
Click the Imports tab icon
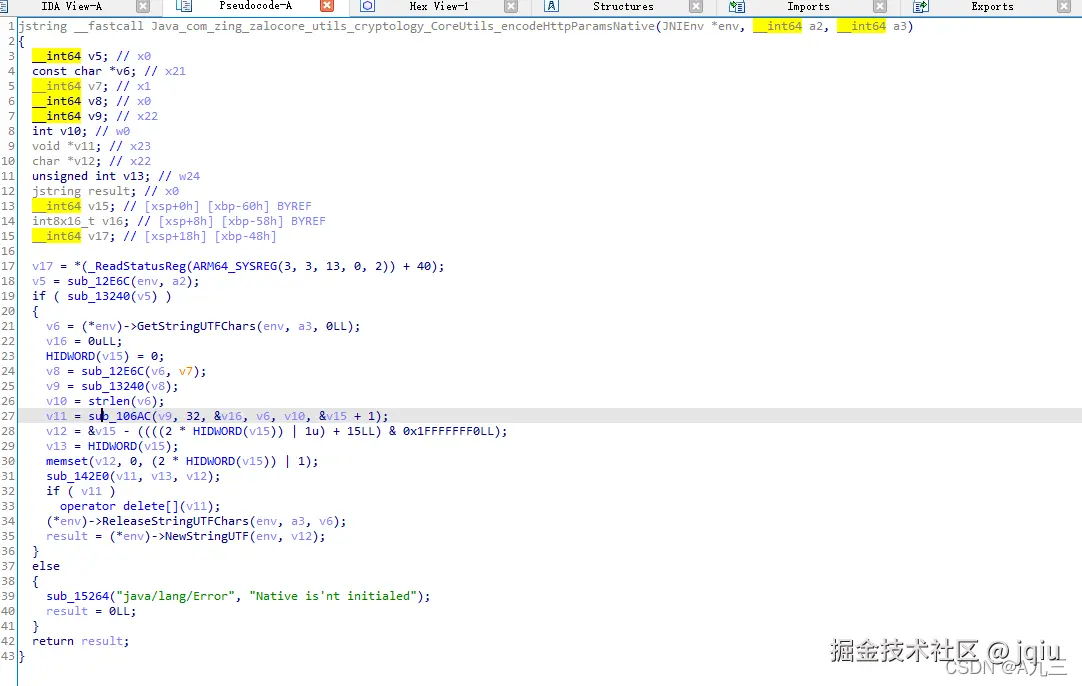(737, 6)
